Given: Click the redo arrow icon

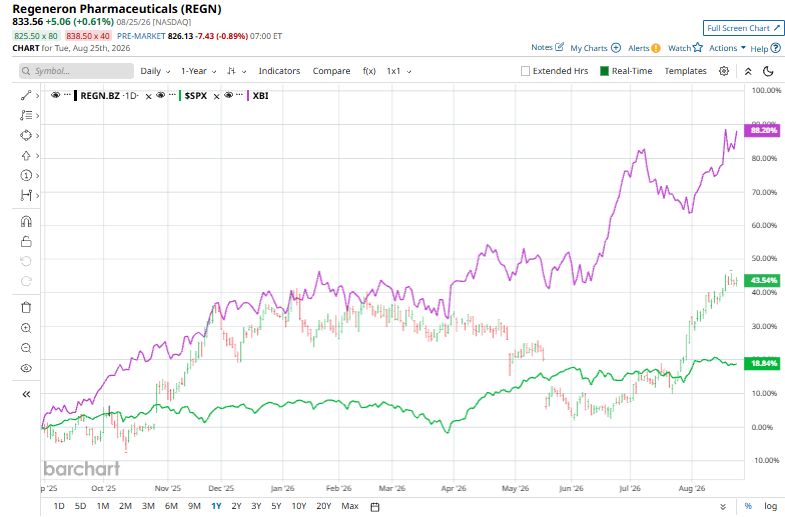Looking at the screenshot, I should click(26, 281).
